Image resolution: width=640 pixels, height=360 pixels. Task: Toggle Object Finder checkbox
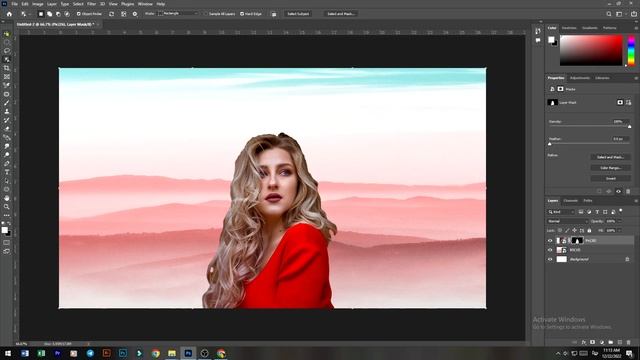pos(79,14)
